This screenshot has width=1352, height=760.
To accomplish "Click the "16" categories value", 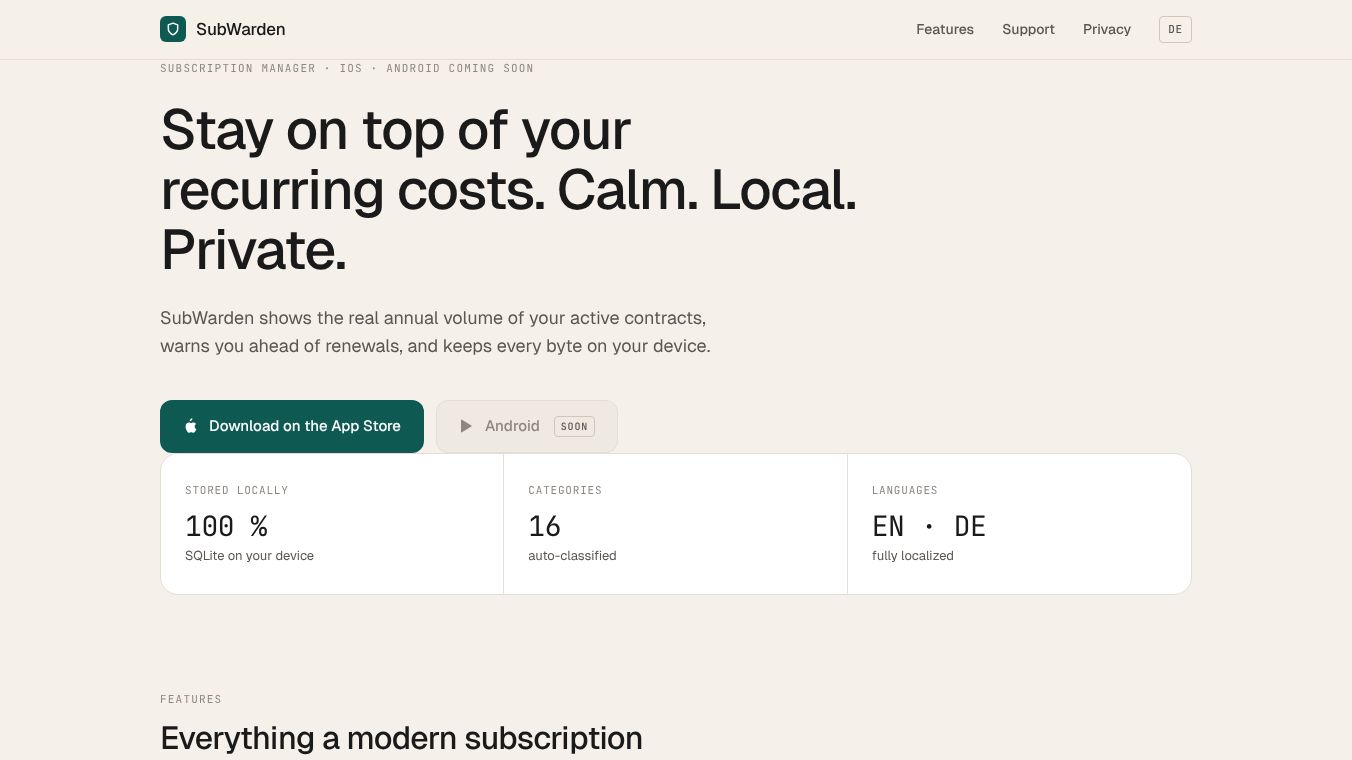I will pos(544,526).
